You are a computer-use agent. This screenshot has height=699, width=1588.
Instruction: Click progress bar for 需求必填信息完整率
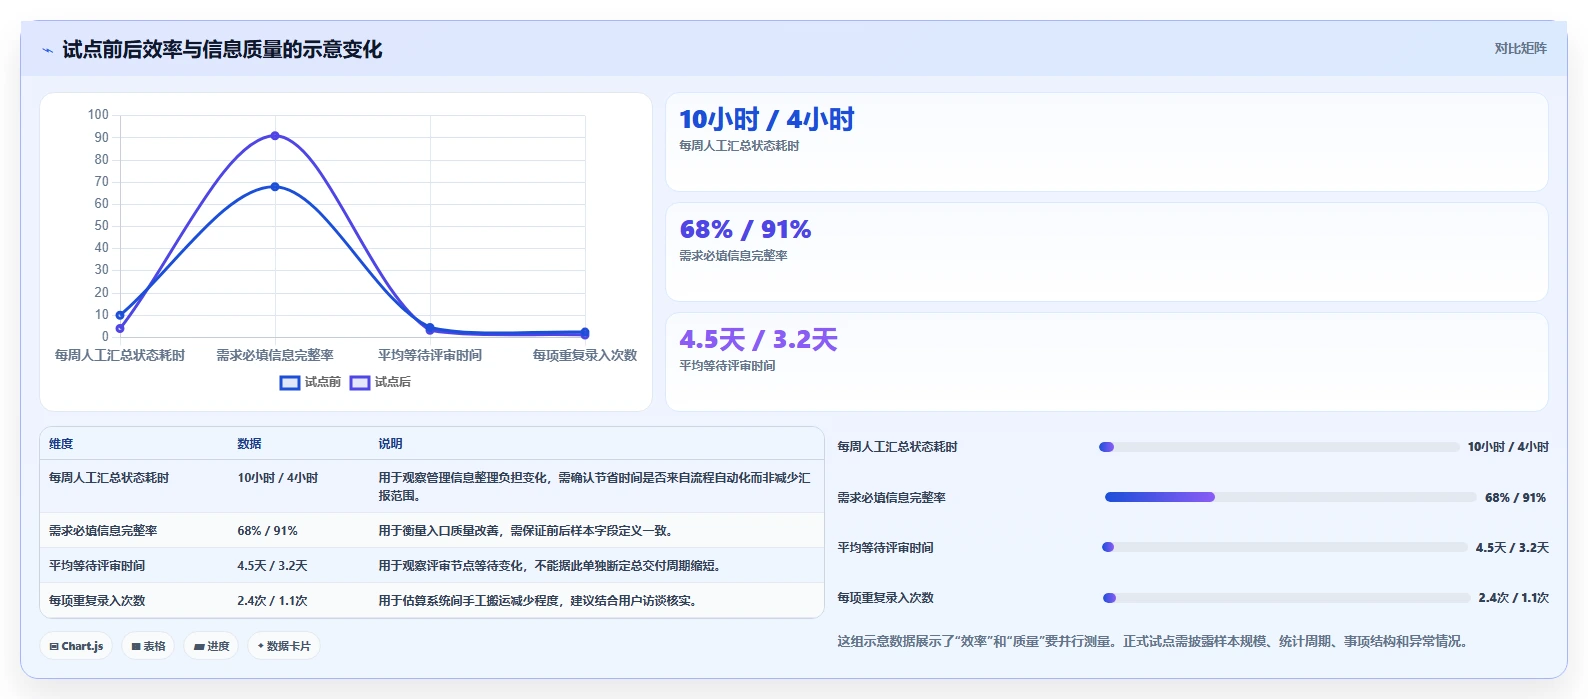click(x=1290, y=497)
